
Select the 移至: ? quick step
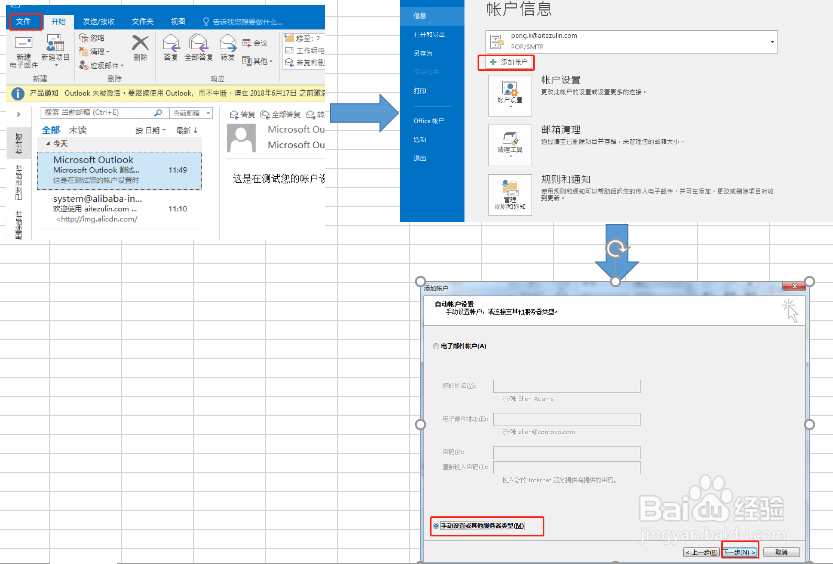pos(304,38)
